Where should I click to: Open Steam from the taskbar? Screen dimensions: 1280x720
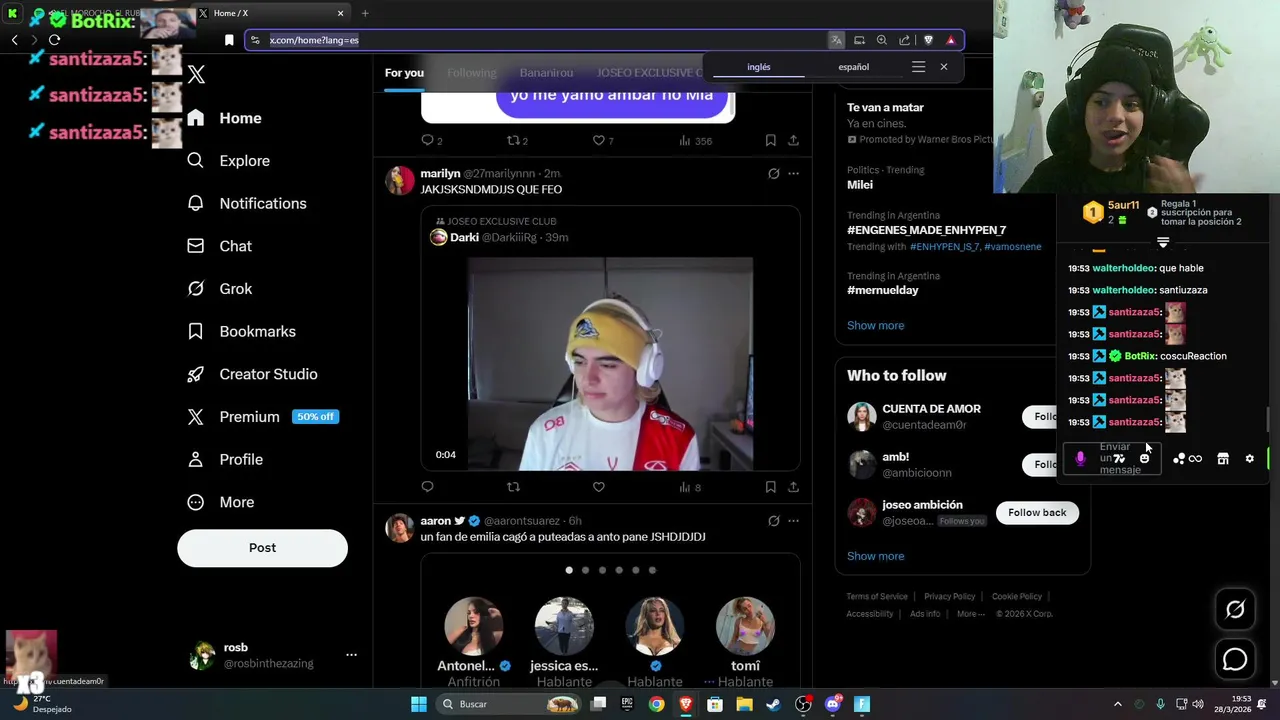(x=773, y=704)
